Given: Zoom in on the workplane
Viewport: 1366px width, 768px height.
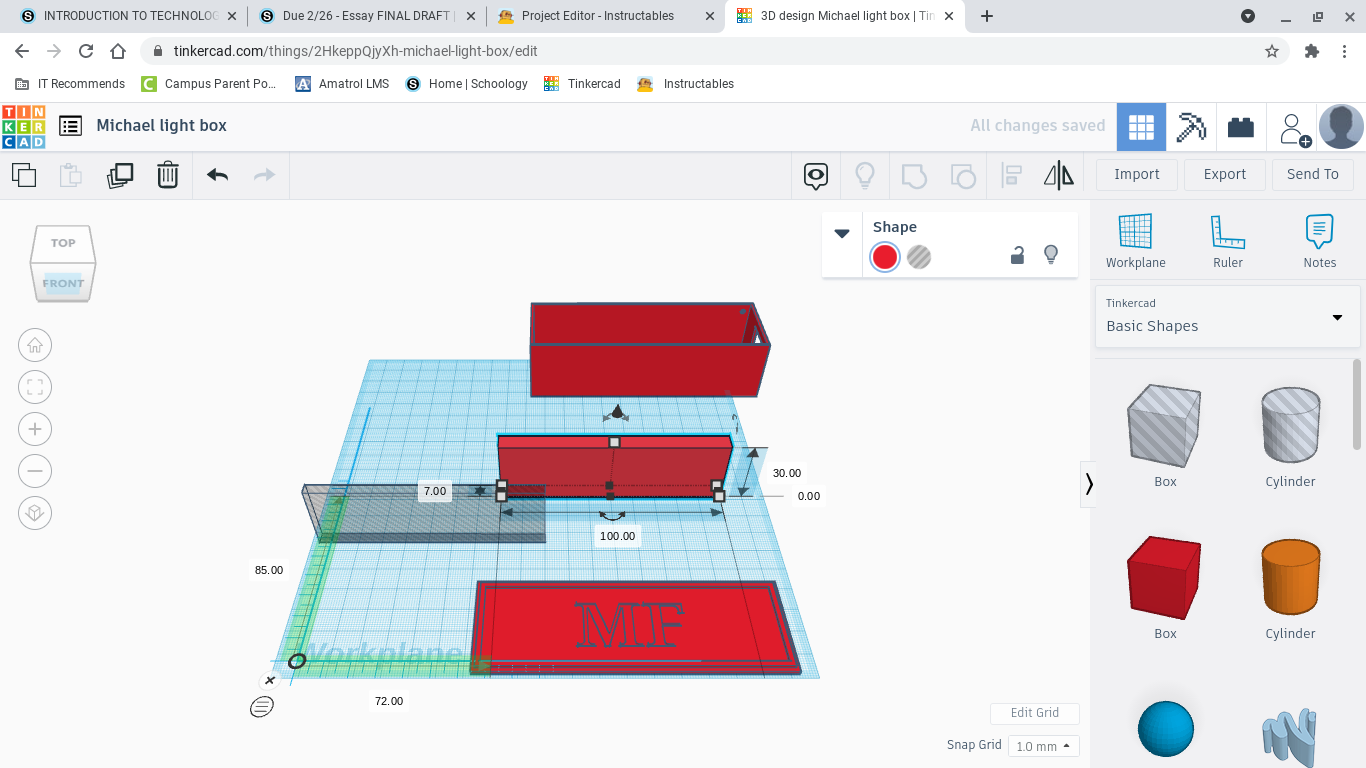Looking at the screenshot, I should click(35, 429).
